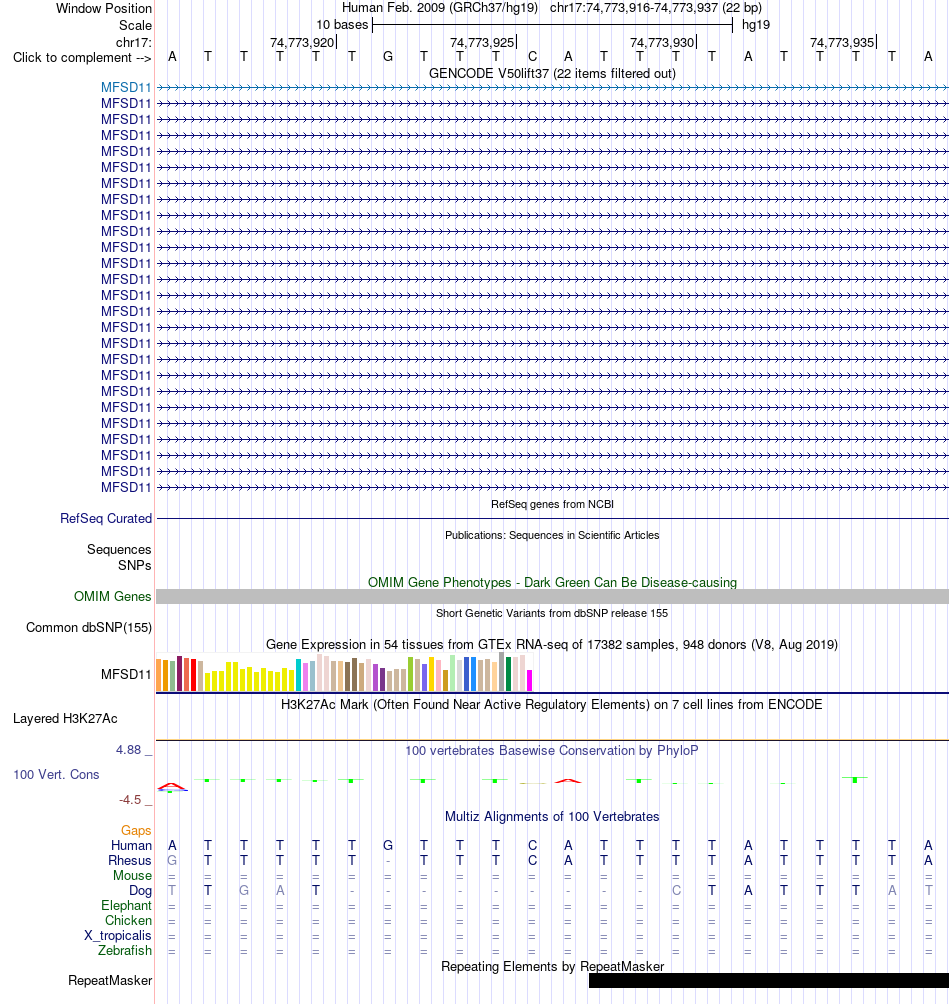This screenshot has height=1004, width=950.
Task: Open the RefSeq Curated track label
Action: coord(106,519)
